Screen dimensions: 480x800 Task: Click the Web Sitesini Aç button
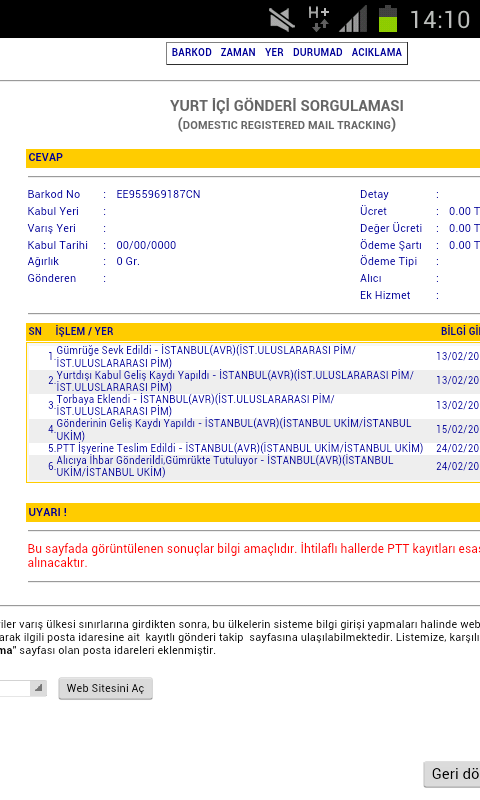pos(106,688)
